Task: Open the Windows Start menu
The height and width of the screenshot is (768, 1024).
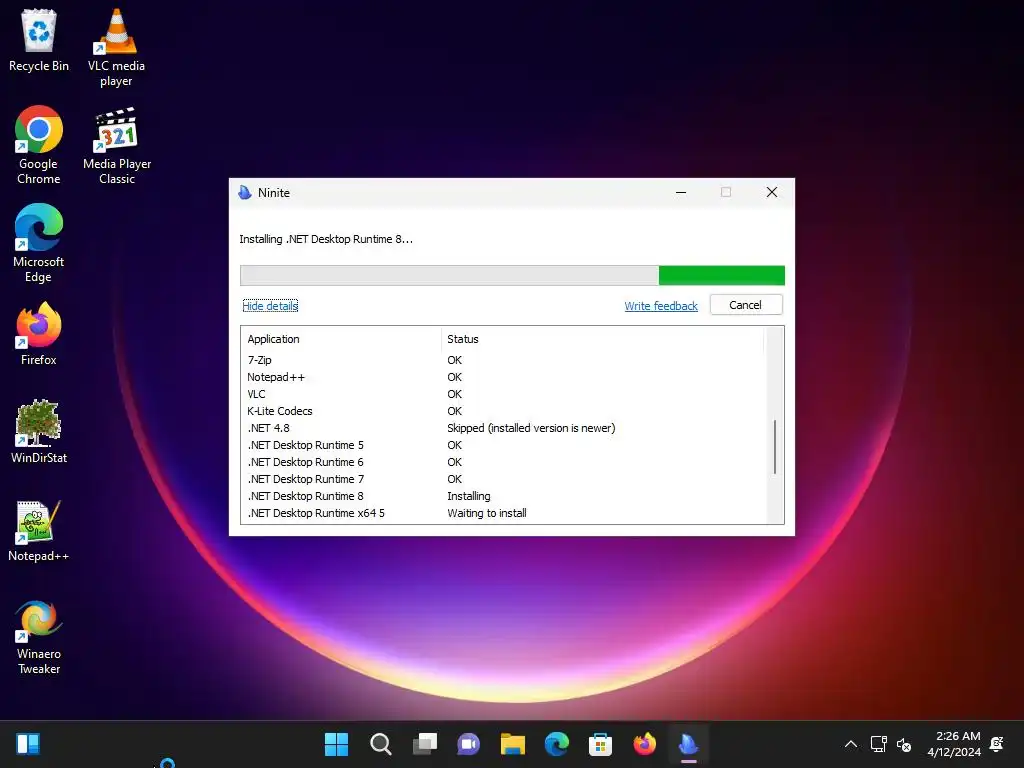Action: tap(336, 744)
